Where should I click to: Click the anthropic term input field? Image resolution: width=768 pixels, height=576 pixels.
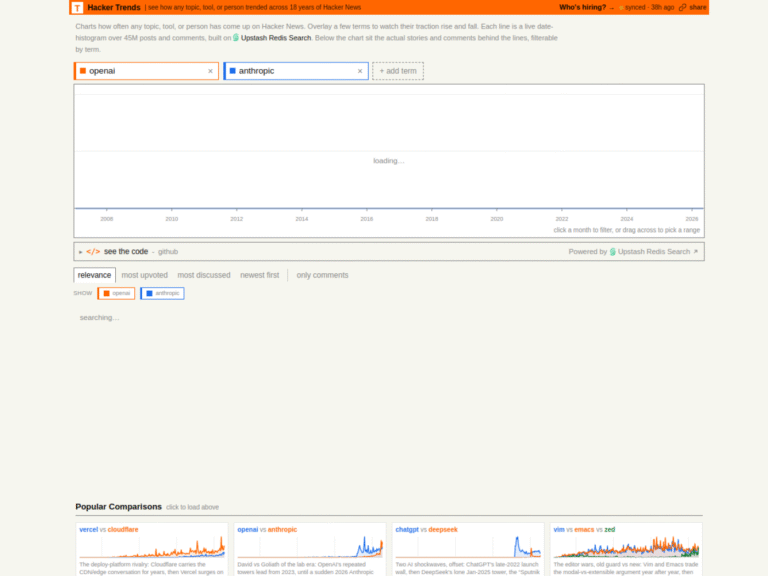pyautogui.click(x=297, y=71)
